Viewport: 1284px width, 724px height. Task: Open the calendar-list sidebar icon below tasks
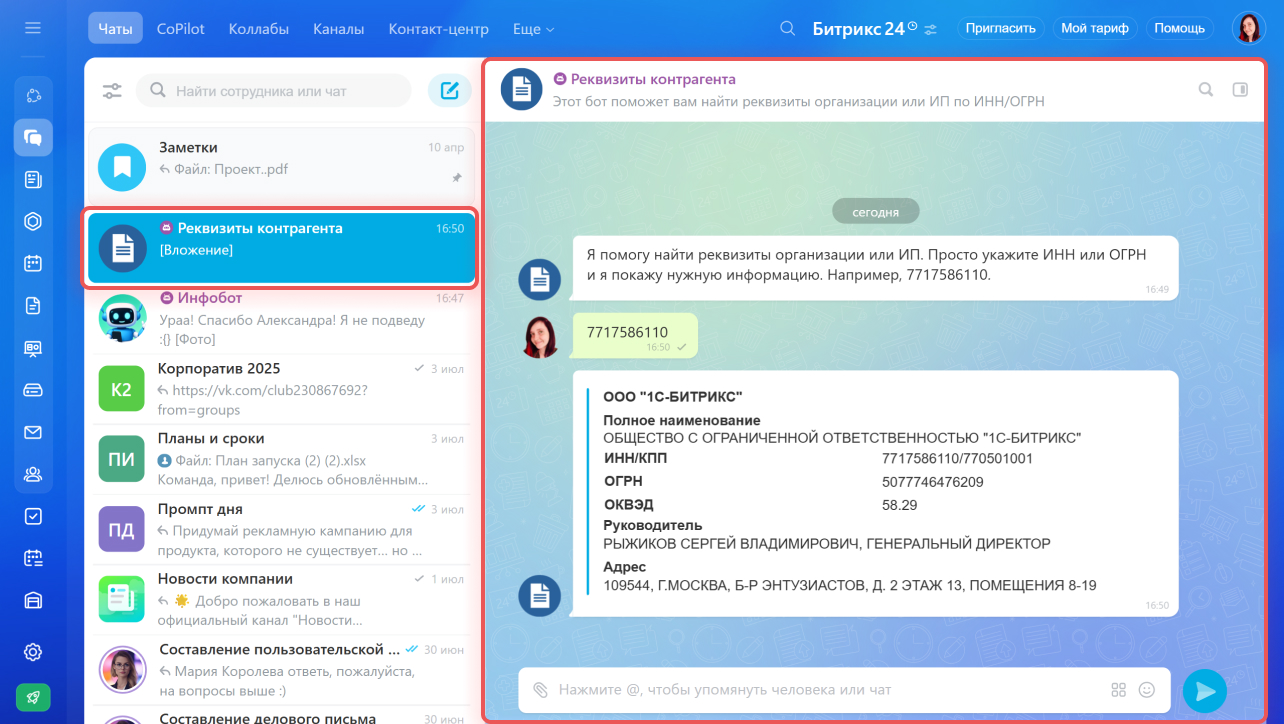(33, 558)
